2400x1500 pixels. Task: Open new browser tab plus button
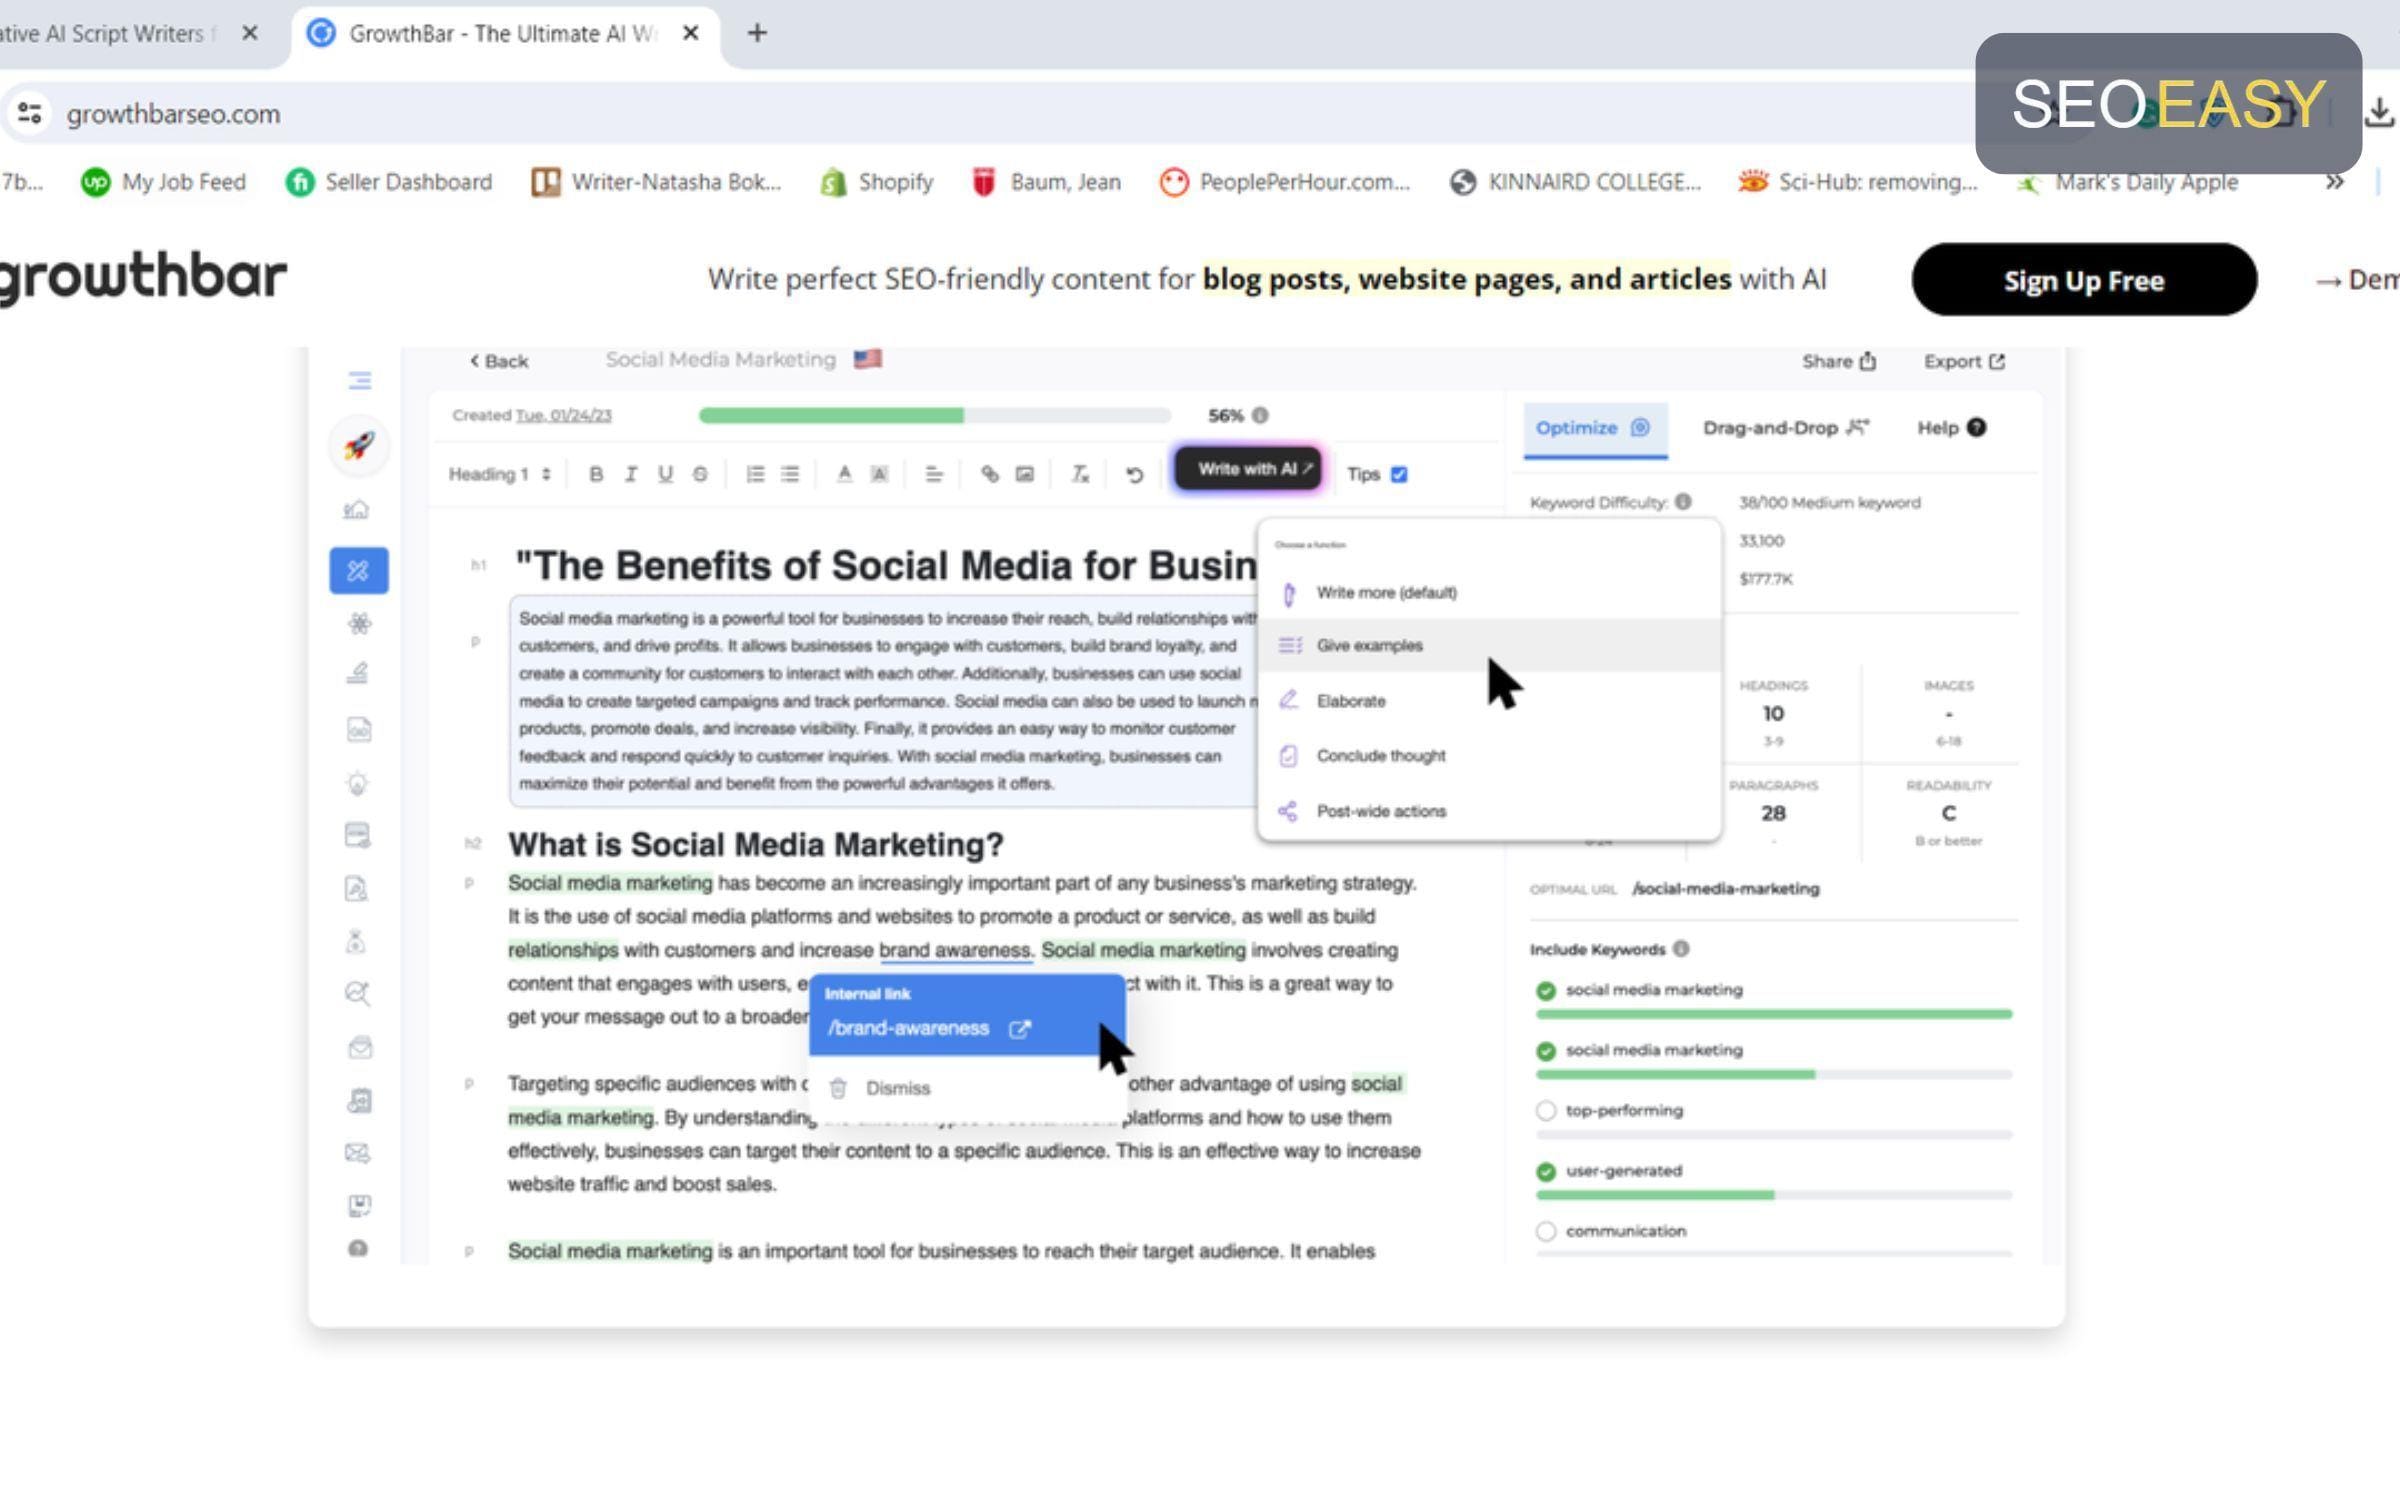(757, 33)
